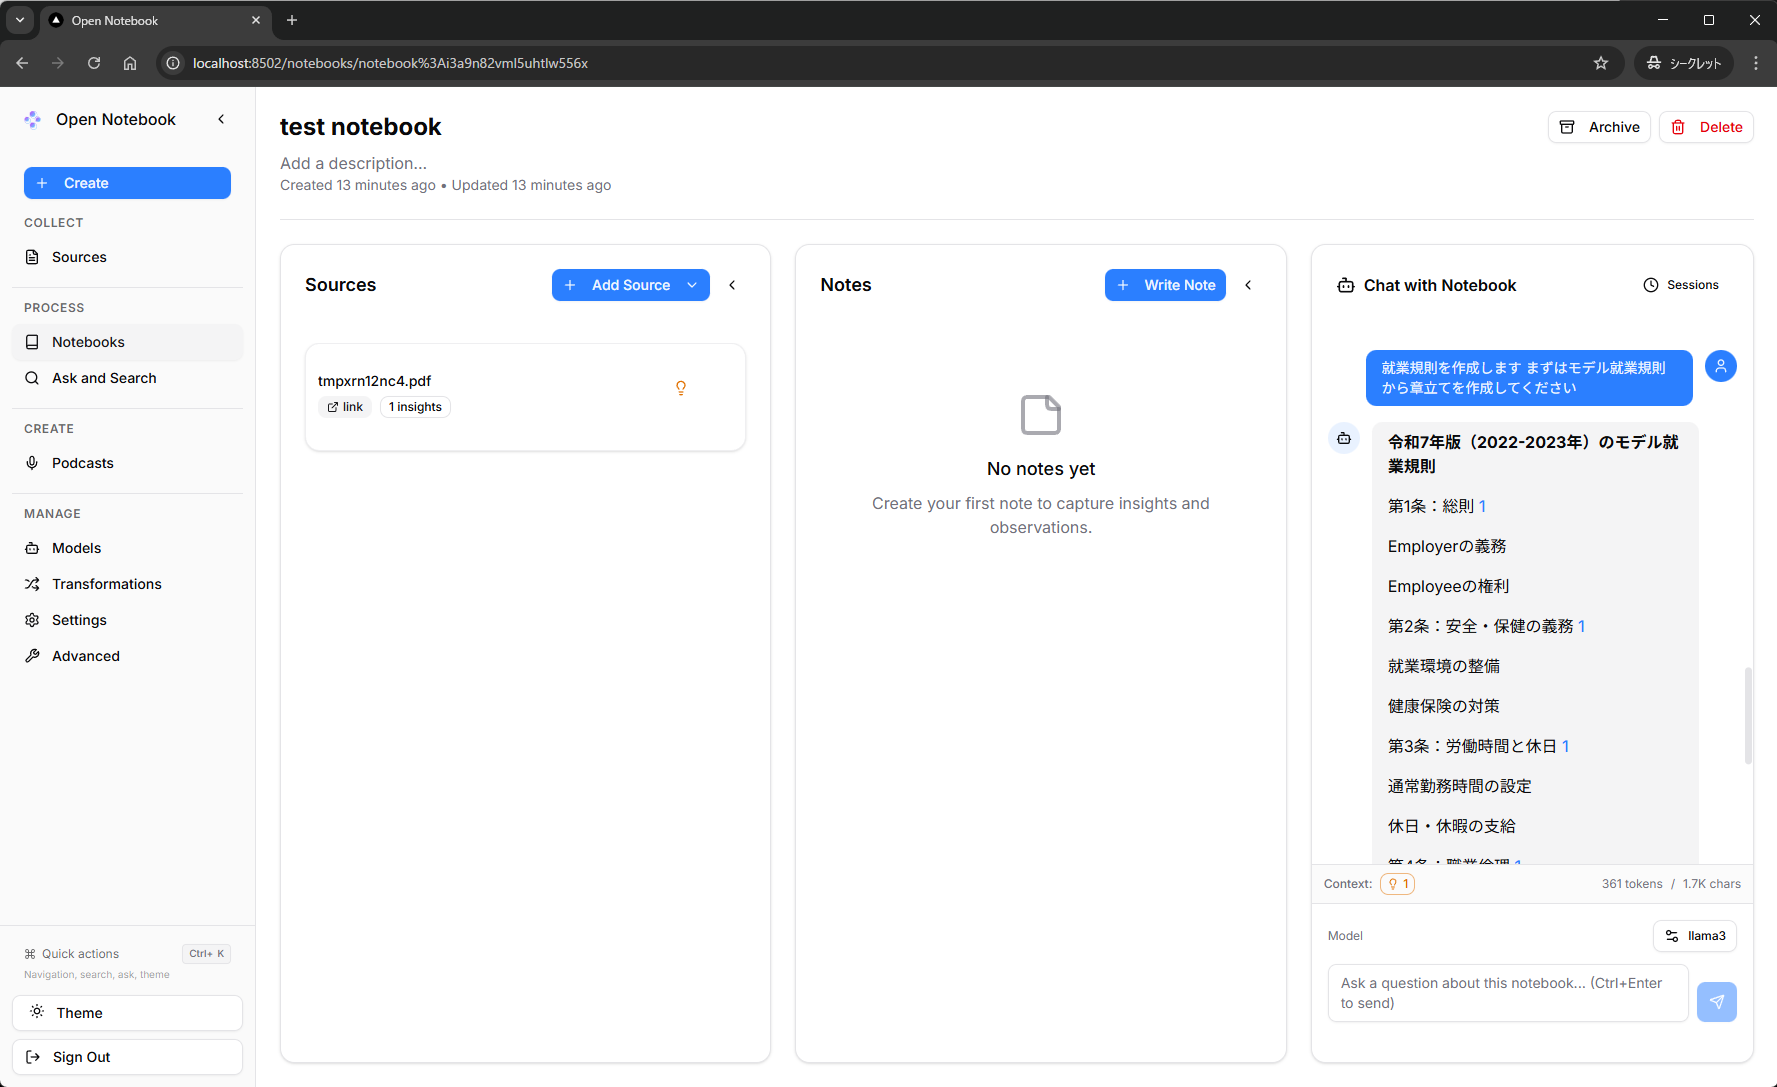
Task: Open Podcasts page
Action: point(127,463)
